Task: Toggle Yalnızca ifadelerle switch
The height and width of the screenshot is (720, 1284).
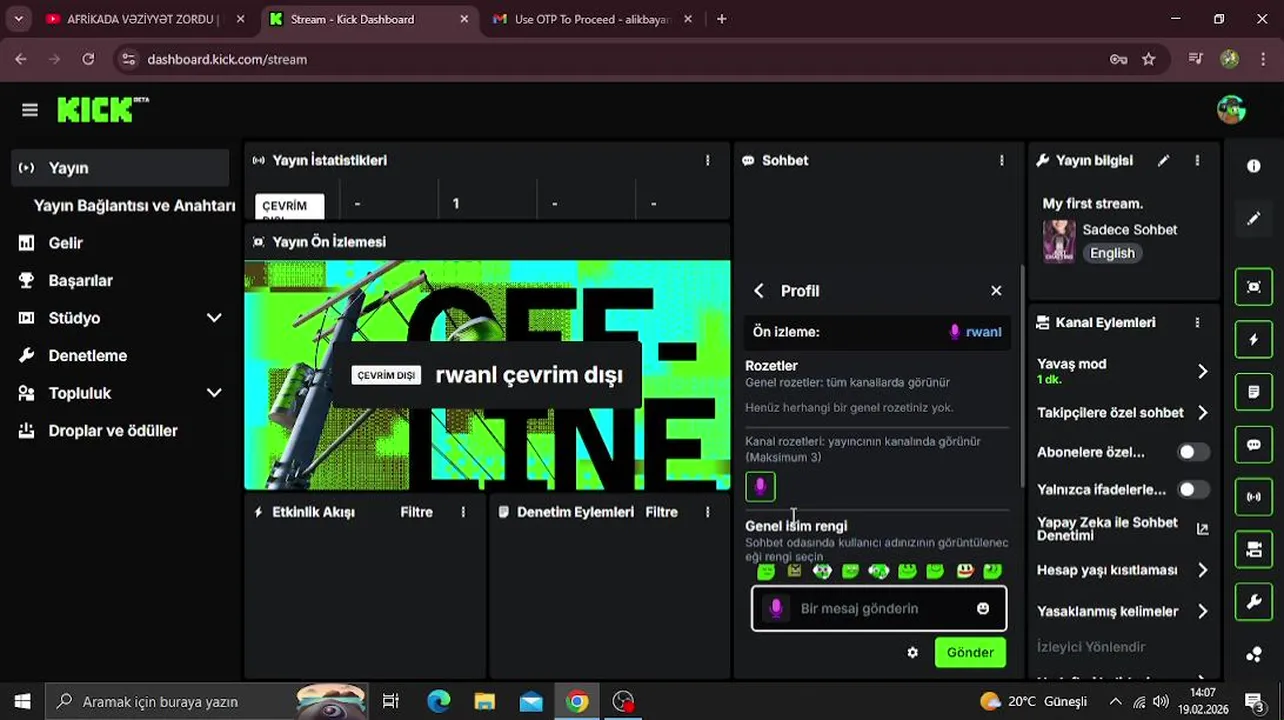Action: 1192,490
